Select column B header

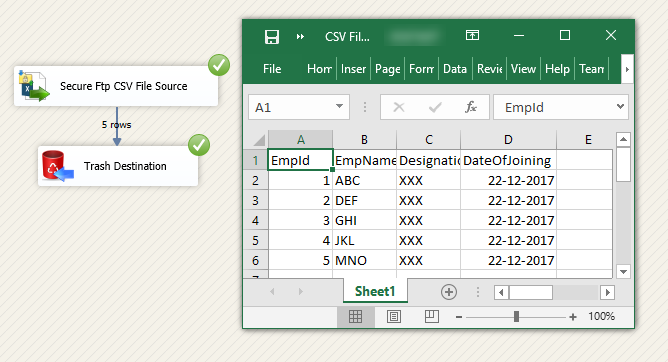click(x=364, y=140)
